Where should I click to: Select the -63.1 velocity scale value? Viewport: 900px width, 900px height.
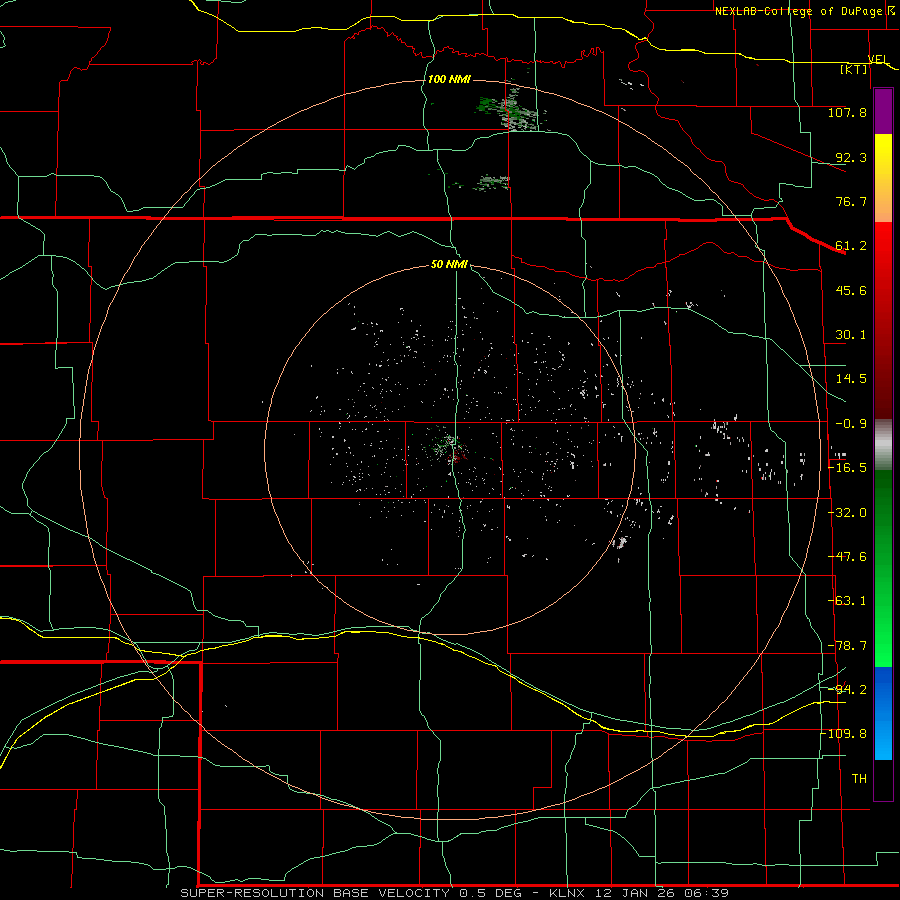click(x=848, y=601)
